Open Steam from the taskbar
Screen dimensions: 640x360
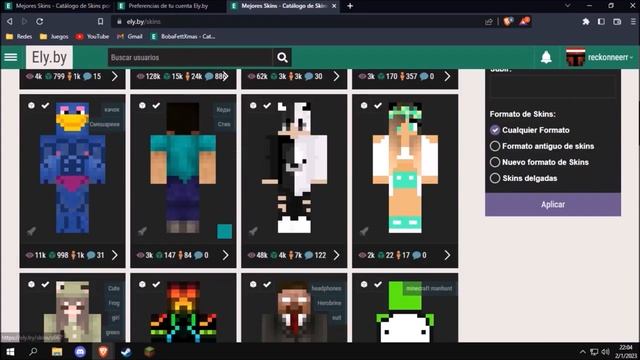click(x=126, y=351)
